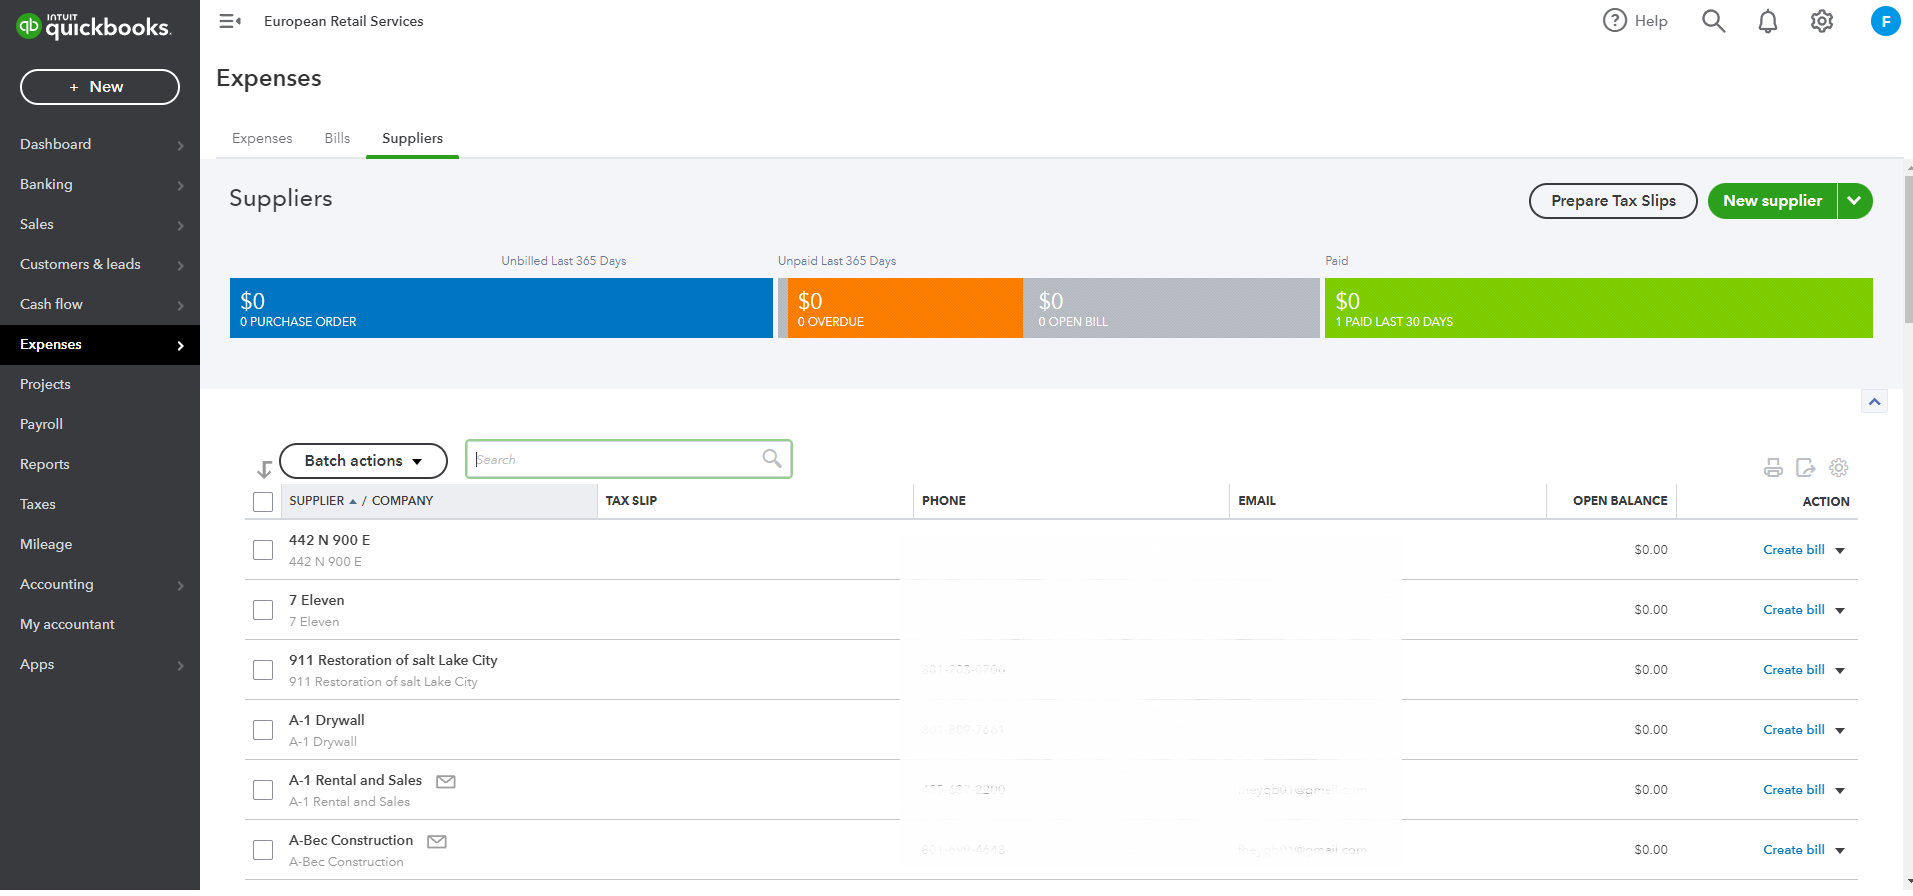The height and width of the screenshot is (896, 1913).
Task: Open the search magnifier in header
Action: click(1713, 21)
